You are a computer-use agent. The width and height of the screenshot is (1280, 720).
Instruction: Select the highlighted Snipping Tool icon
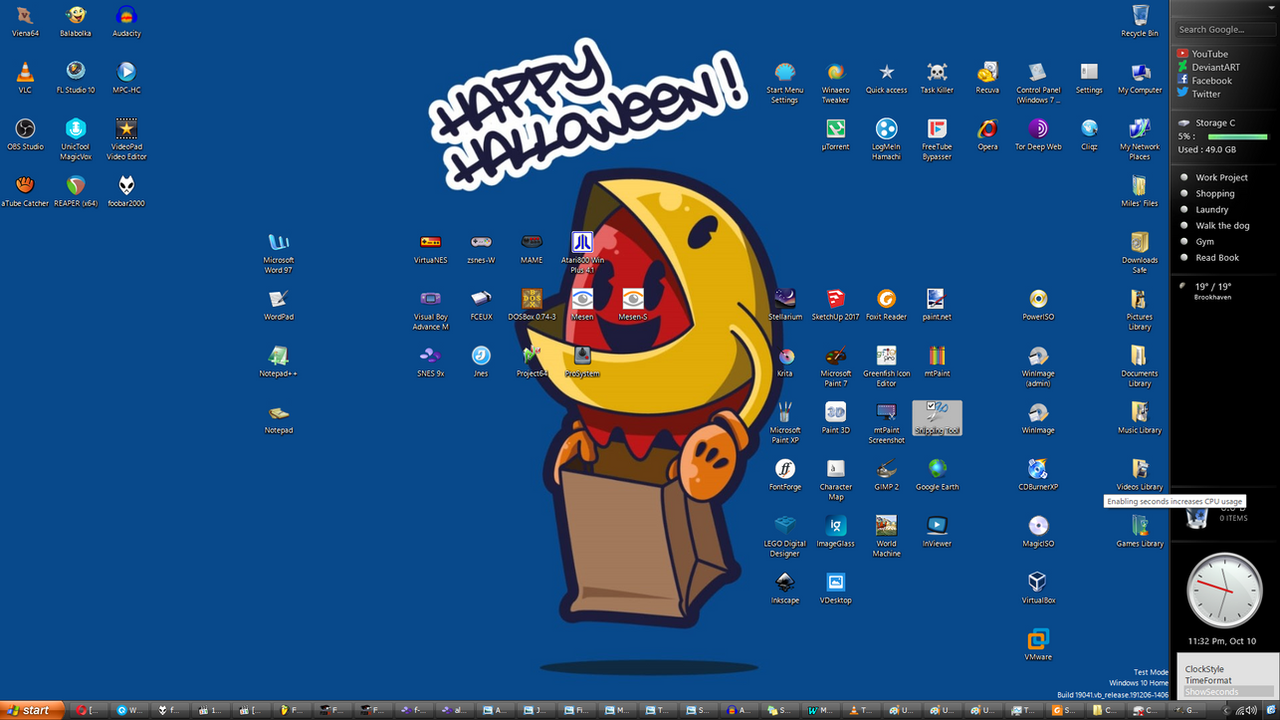click(937, 418)
